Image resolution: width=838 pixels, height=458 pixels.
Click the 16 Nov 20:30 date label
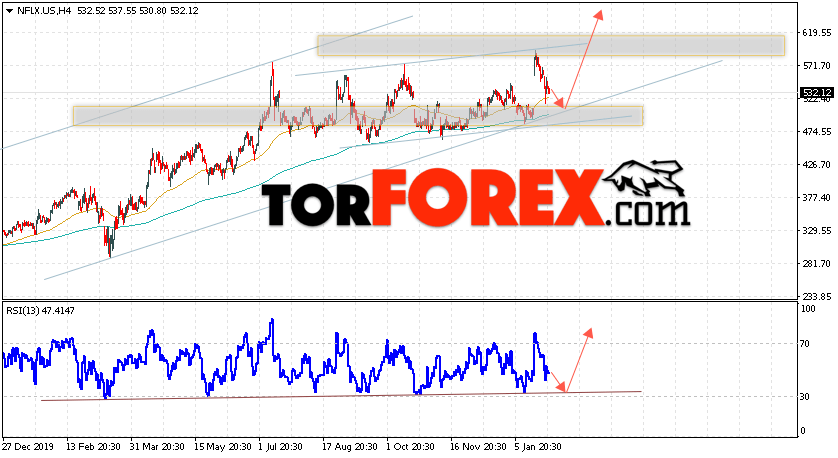click(478, 447)
